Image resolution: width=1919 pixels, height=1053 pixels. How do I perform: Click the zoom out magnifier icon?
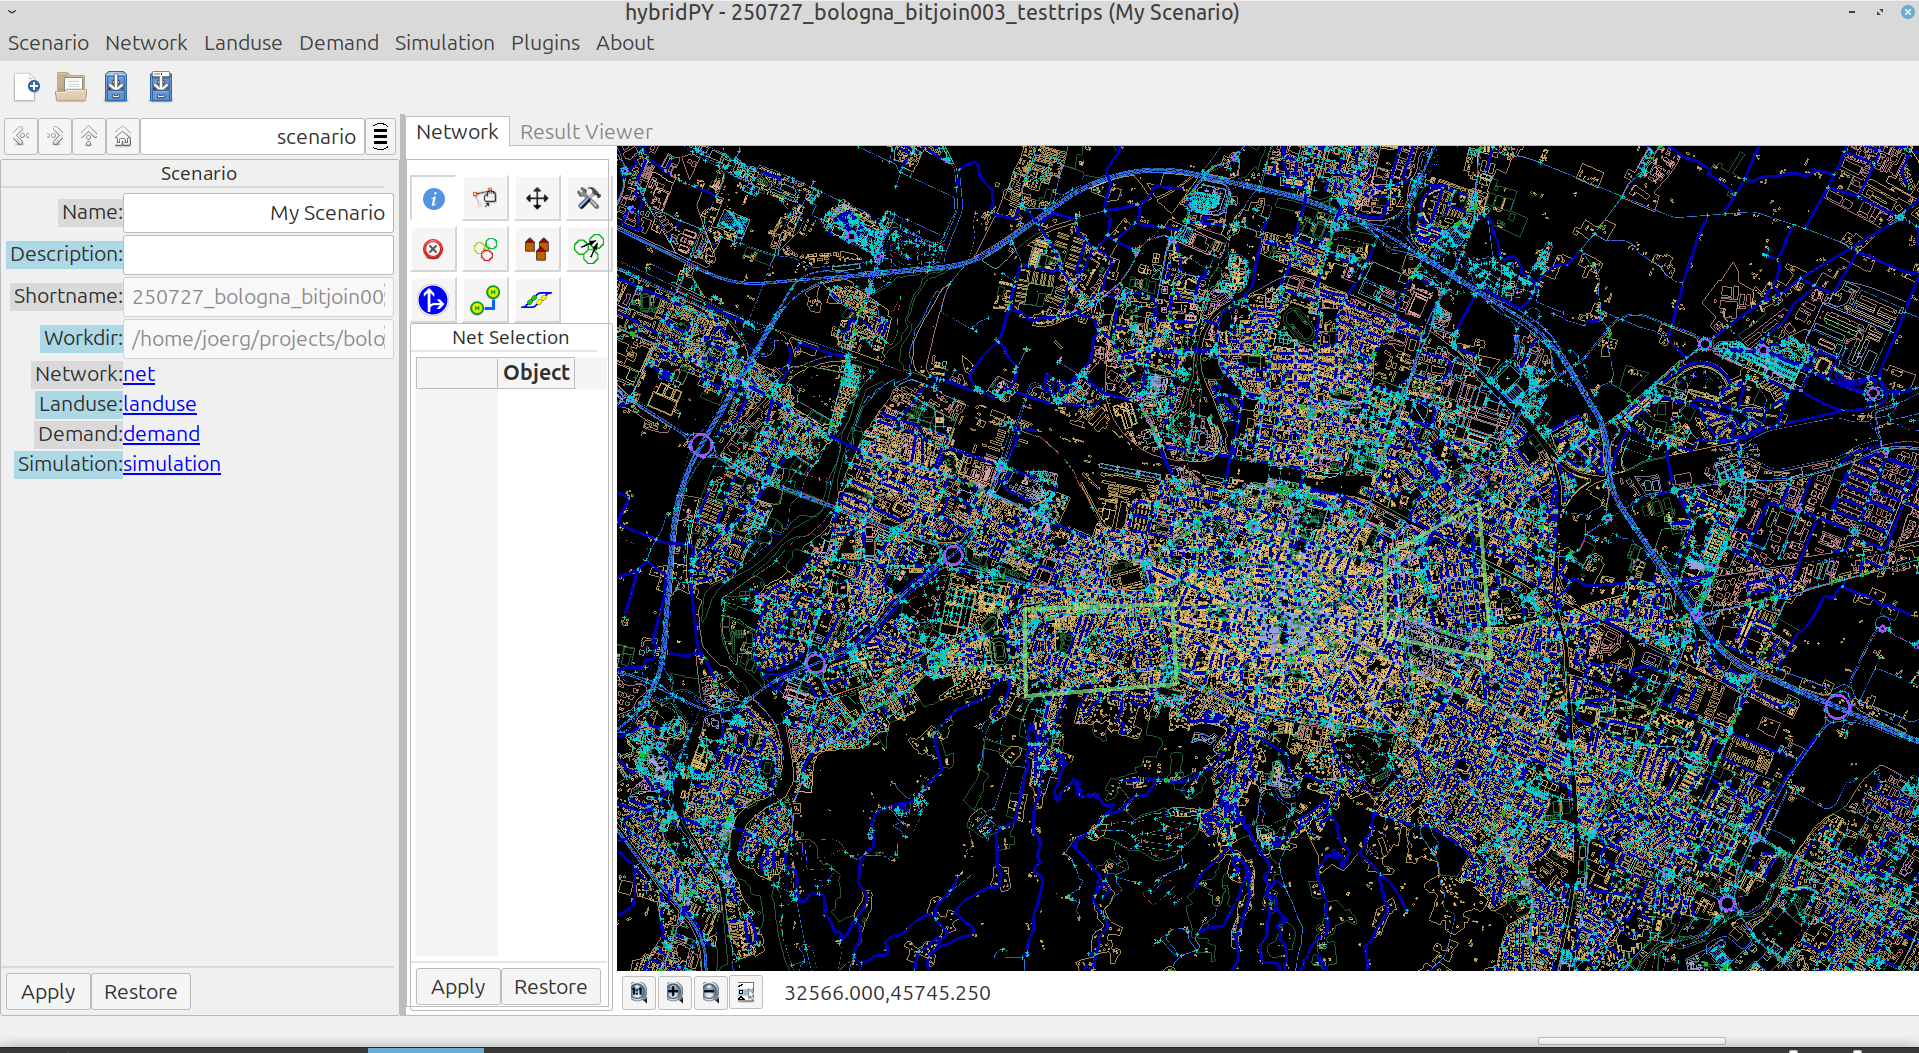(x=711, y=993)
